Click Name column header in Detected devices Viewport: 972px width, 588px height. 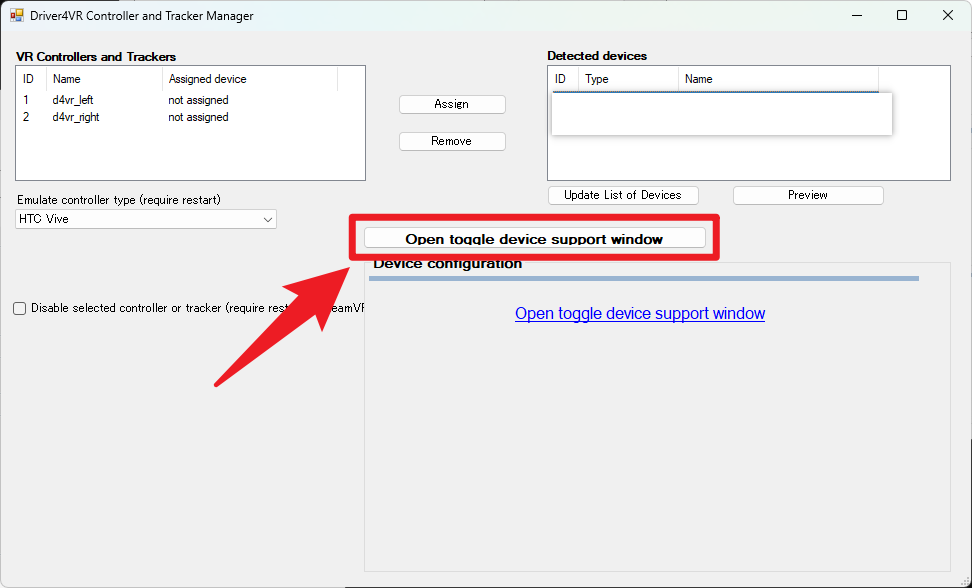pos(778,79)
